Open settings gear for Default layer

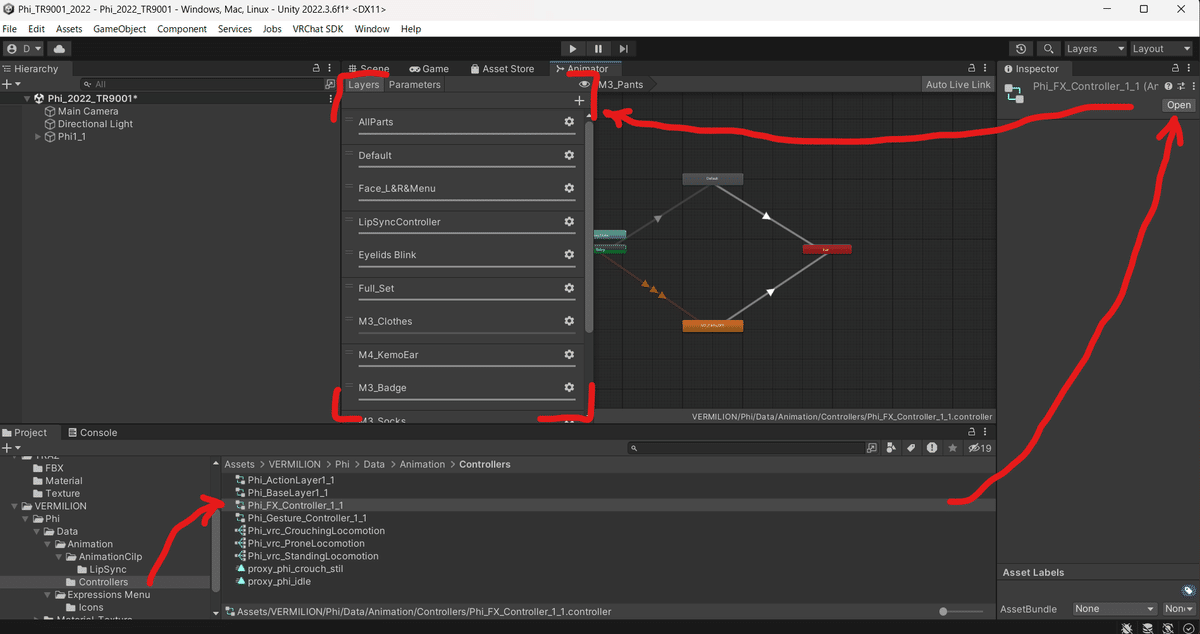point(569,155)
